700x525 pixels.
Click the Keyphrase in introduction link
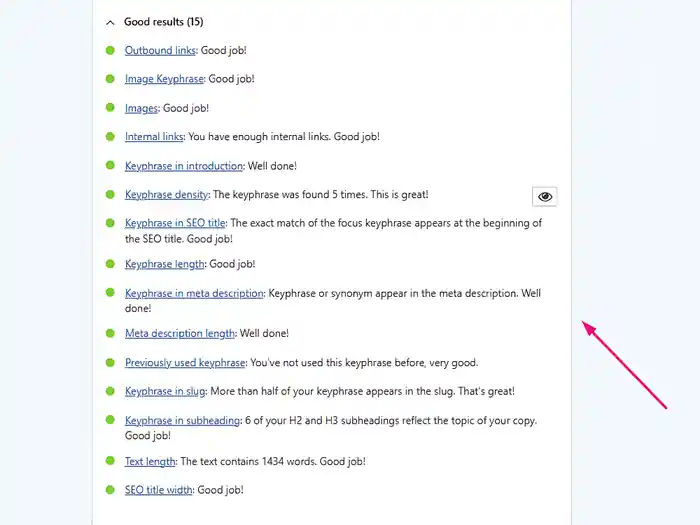[183, 166]
